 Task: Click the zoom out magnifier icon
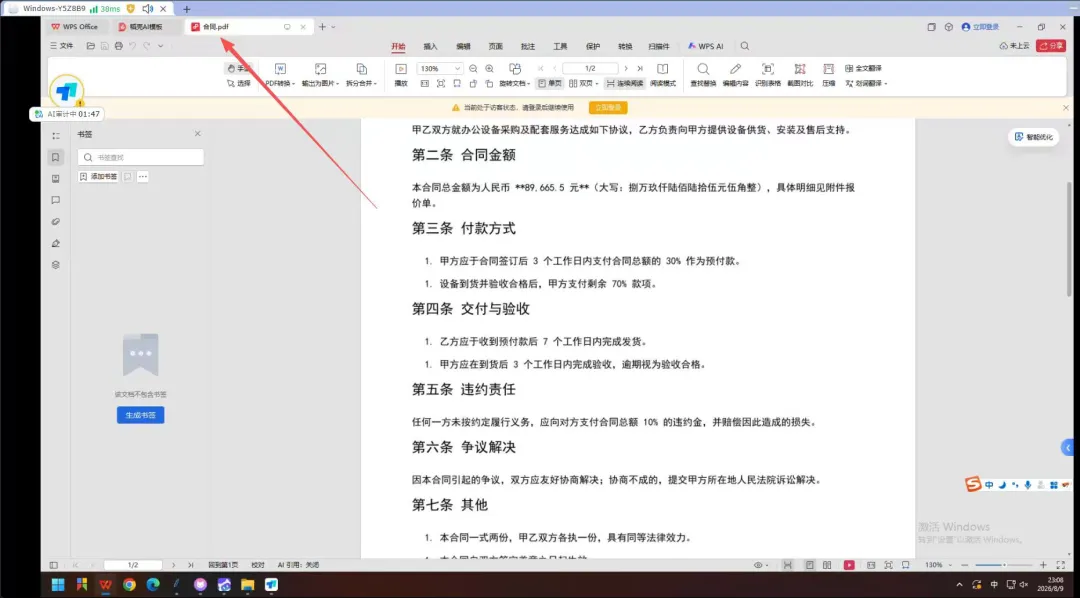473,69
